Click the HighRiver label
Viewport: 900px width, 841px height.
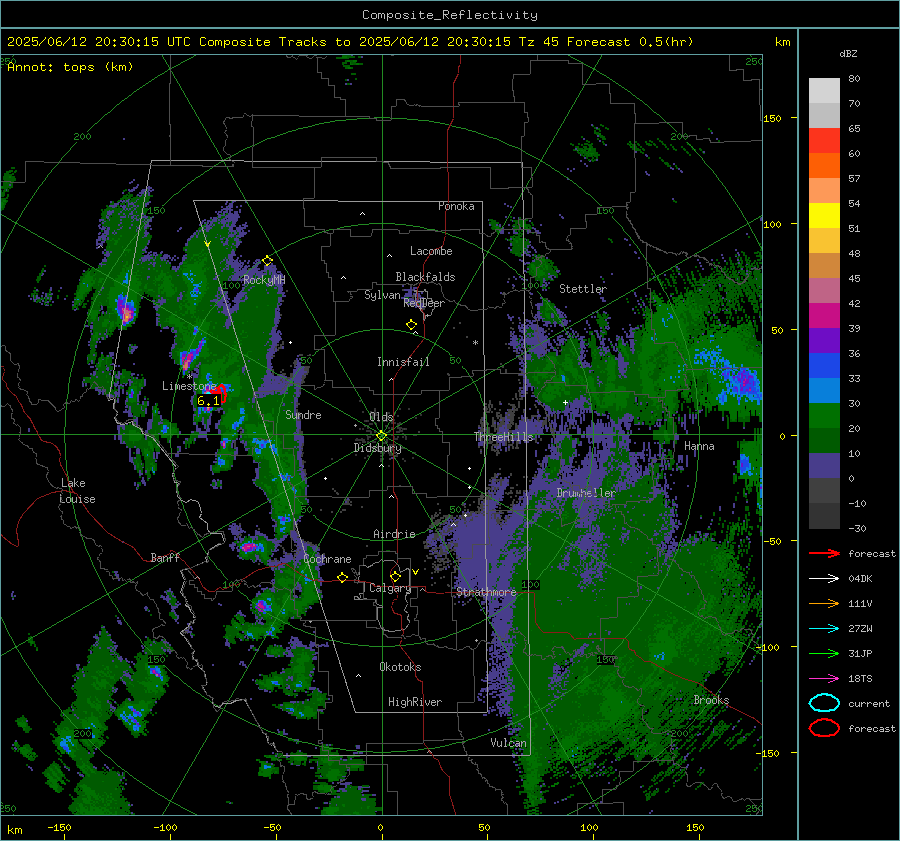(415, 702)
